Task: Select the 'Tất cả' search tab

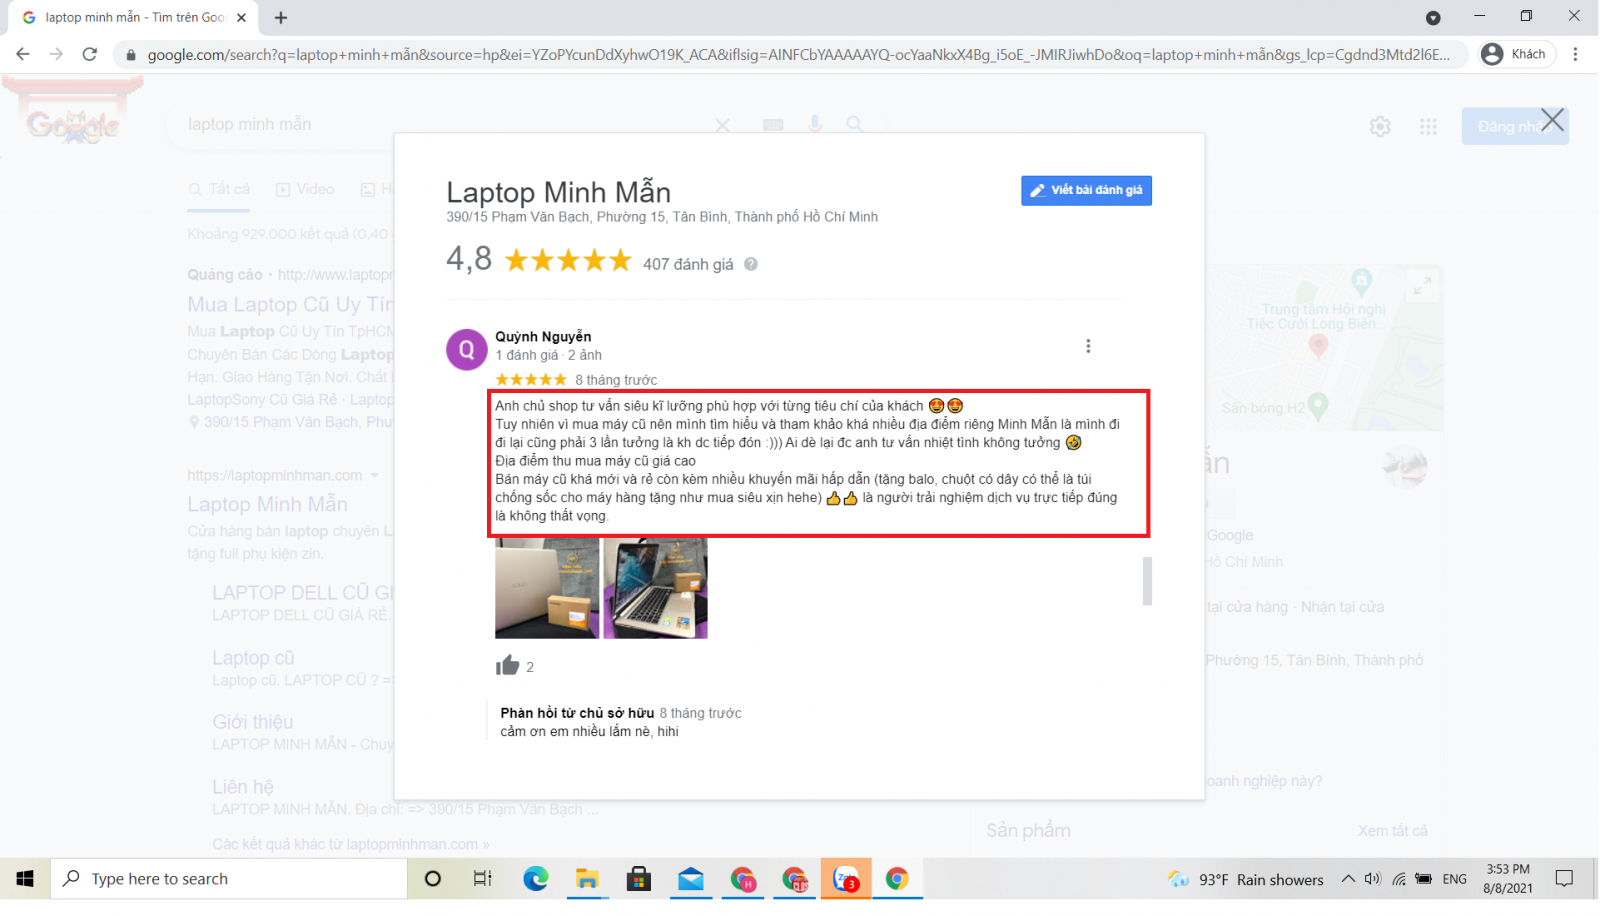Action: point(220,189)
